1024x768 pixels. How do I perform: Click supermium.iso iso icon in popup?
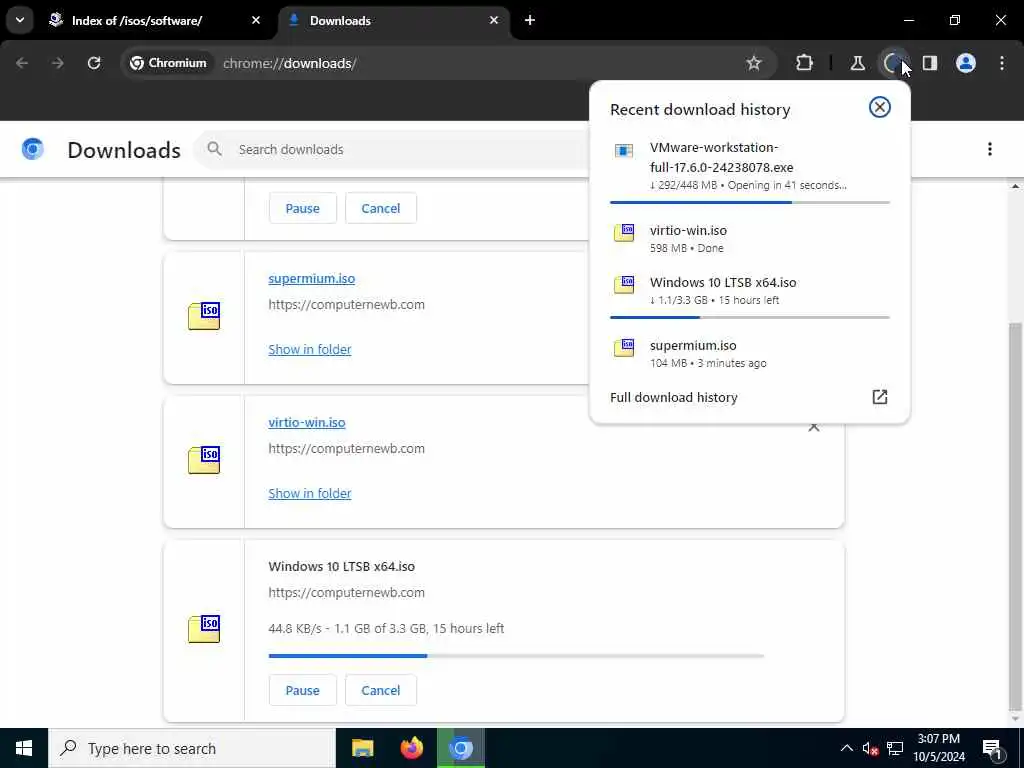tap(624, 347)
